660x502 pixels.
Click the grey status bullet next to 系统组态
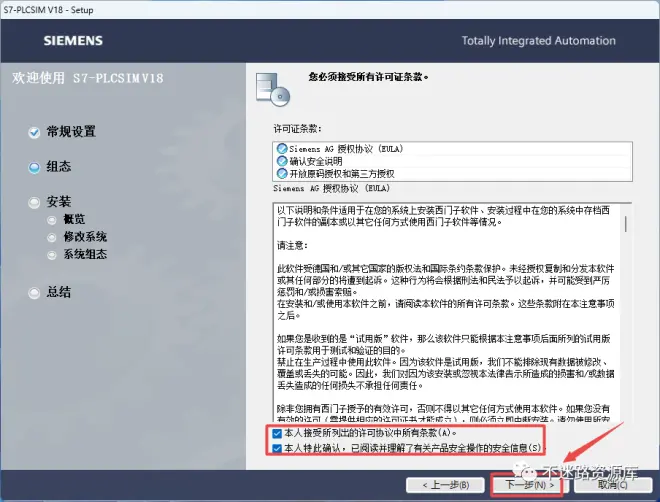coord(52,255)
